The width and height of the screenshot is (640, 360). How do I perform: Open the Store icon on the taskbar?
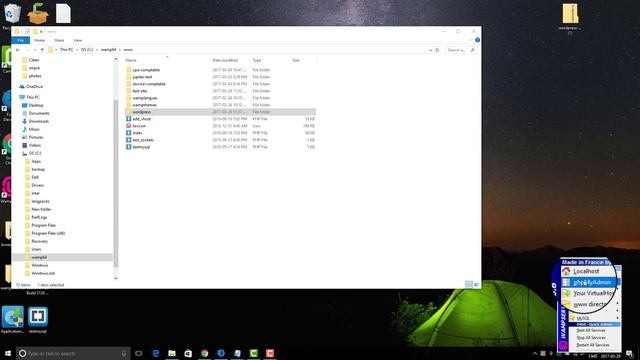tap(188, 353)
